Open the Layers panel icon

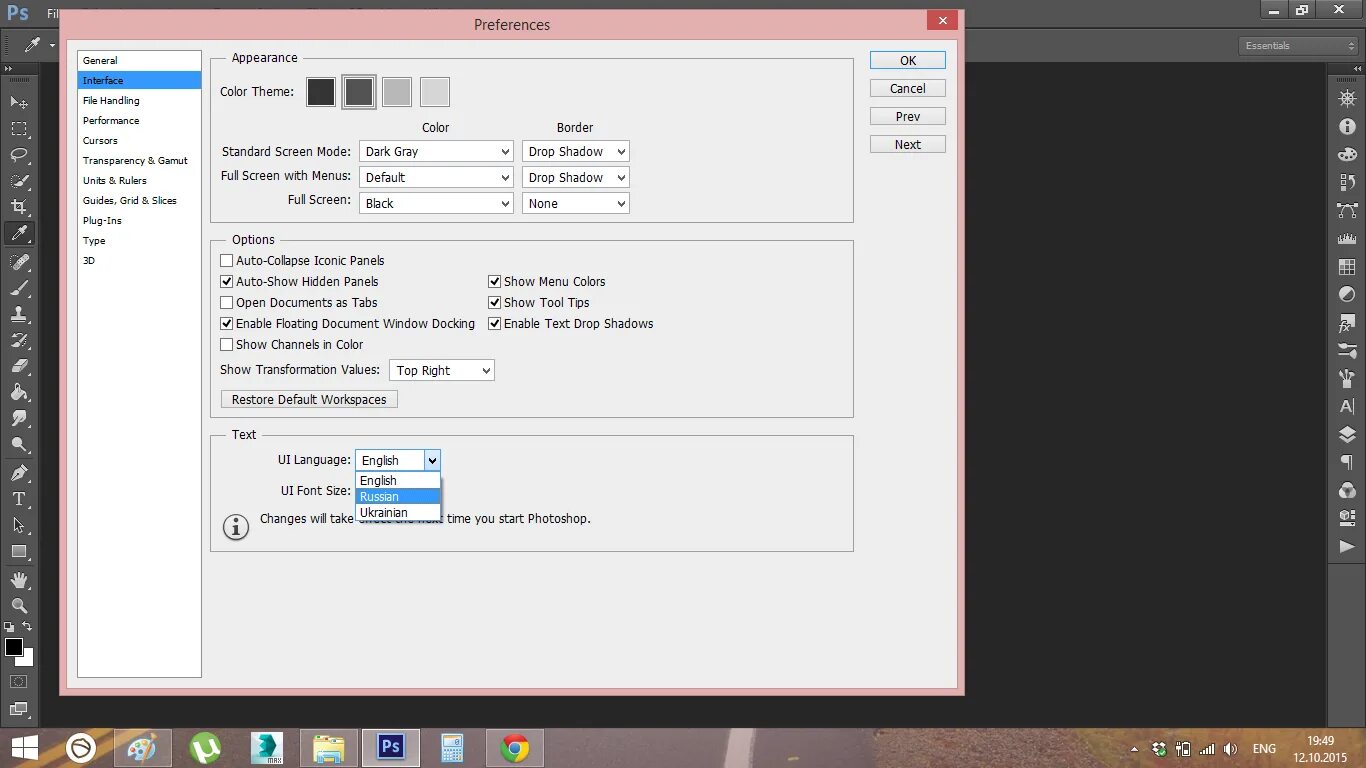tap(1347, 435)
